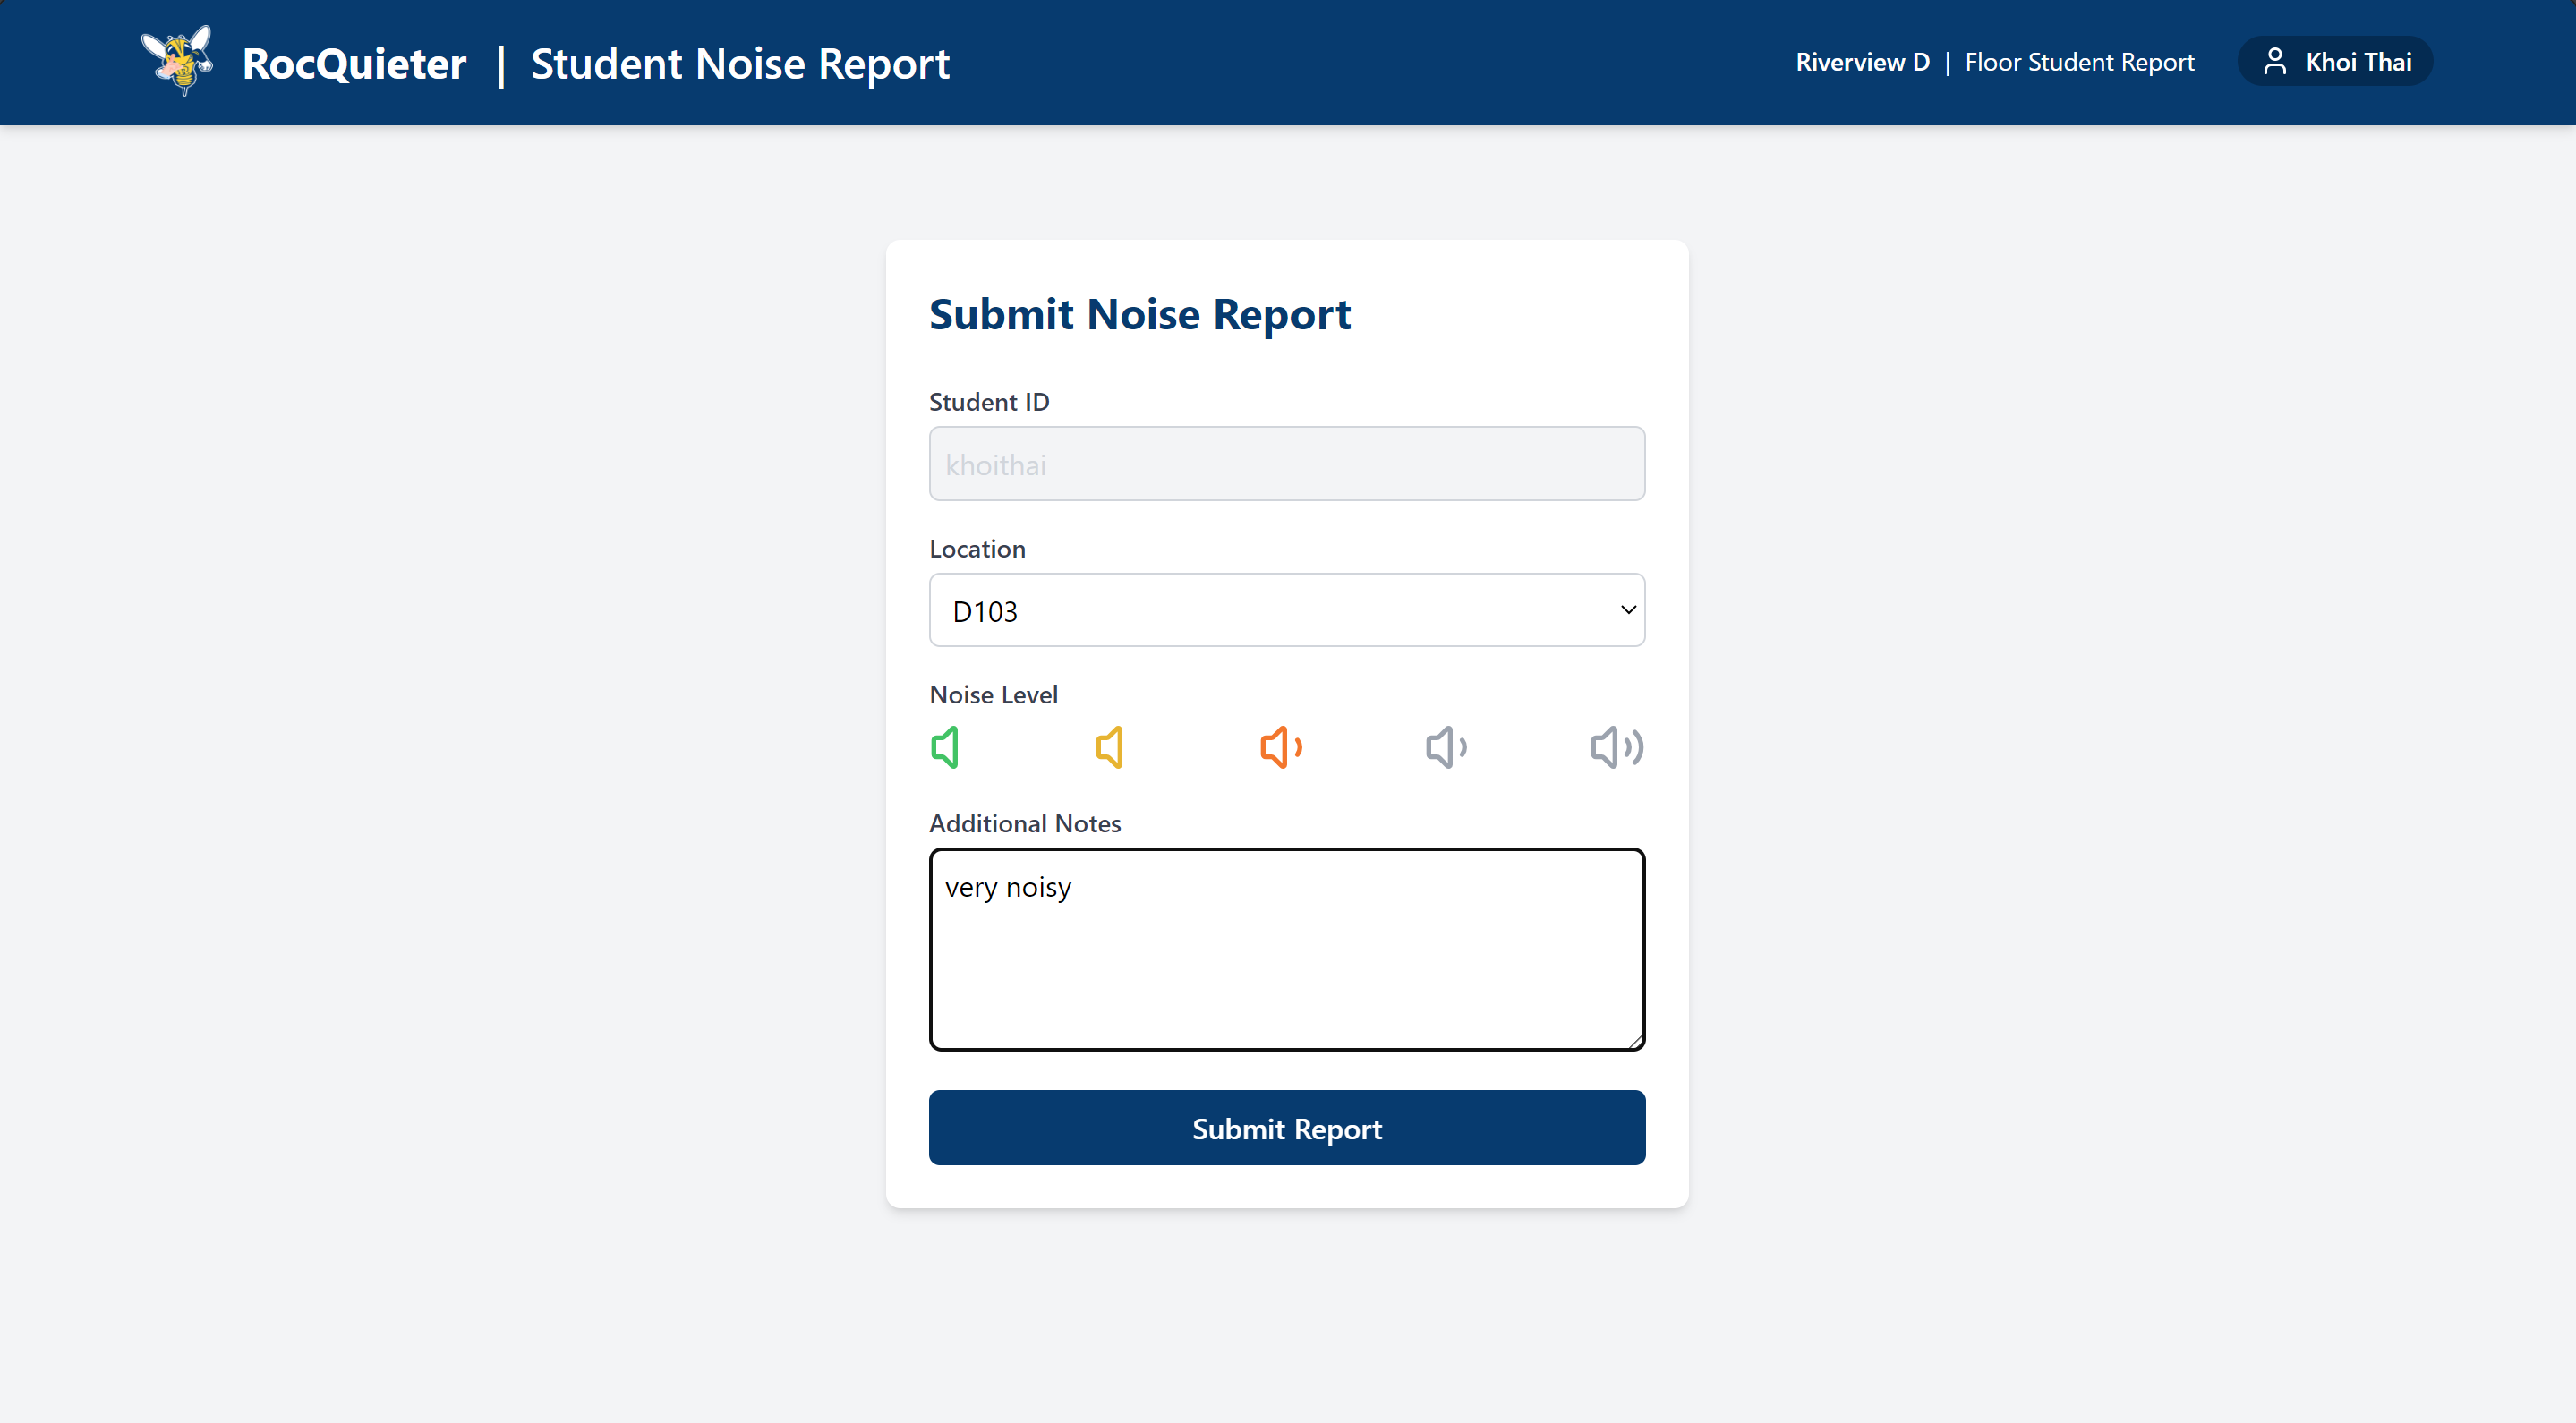Viewport: 2576px width, 1423px height.
Task: Click the Submit Noise Report heading
Action: [1139, 314]
